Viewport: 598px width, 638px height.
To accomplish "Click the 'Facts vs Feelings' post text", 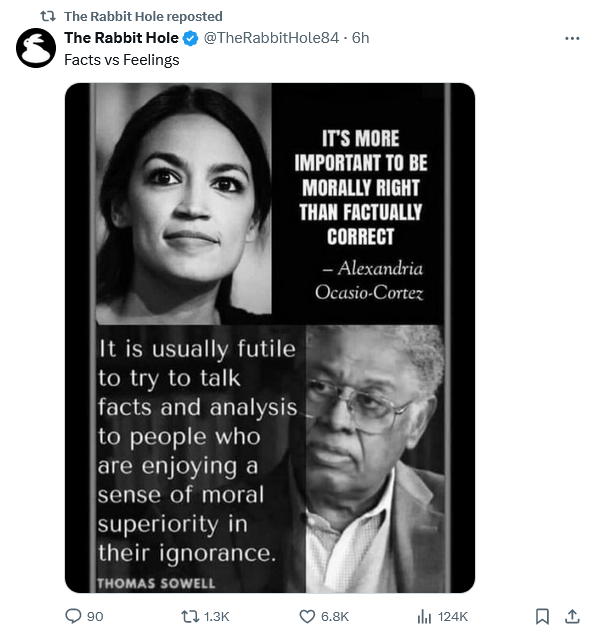I will [x=122, y=60].
